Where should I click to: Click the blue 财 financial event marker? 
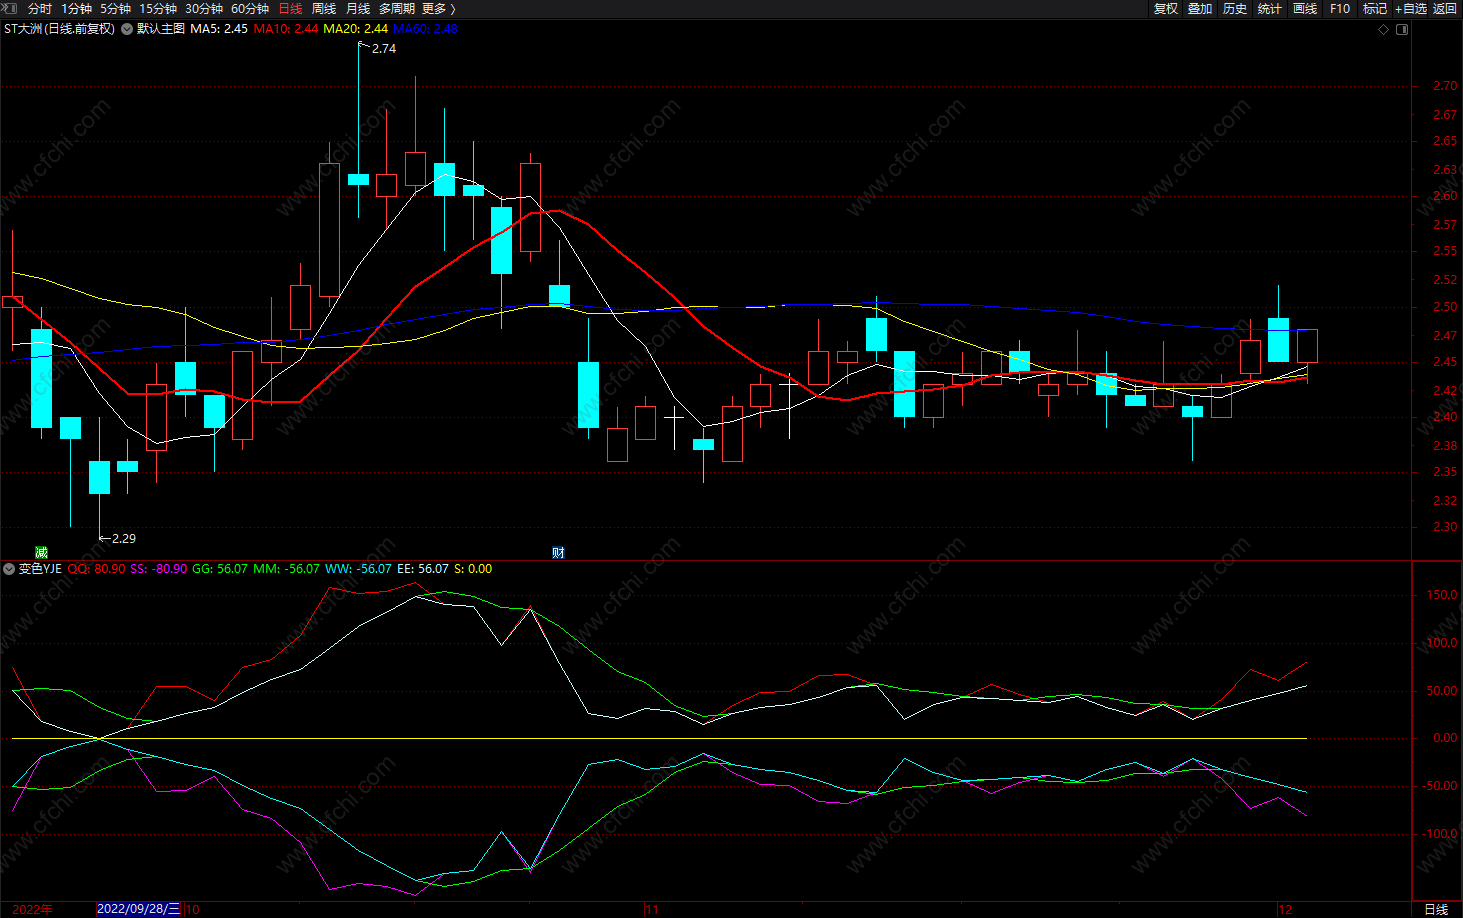point(558,552)
